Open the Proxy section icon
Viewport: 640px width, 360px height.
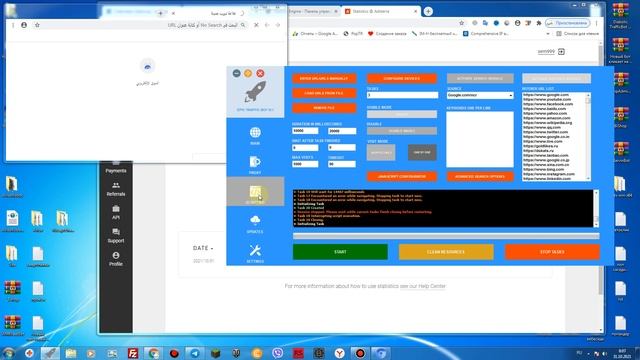pyautogui.click(x=255, y=162)
